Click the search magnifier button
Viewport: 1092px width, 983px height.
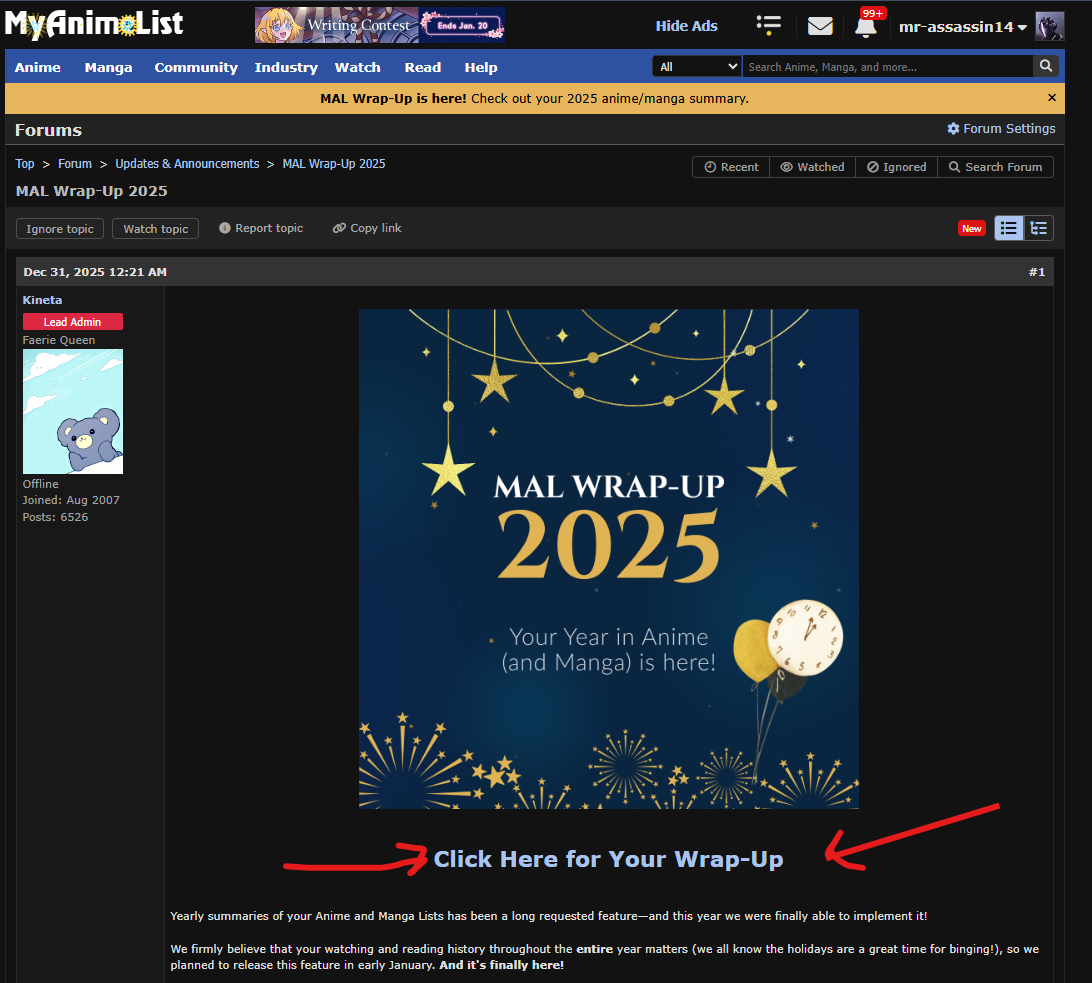click(x=1045, y=66)
